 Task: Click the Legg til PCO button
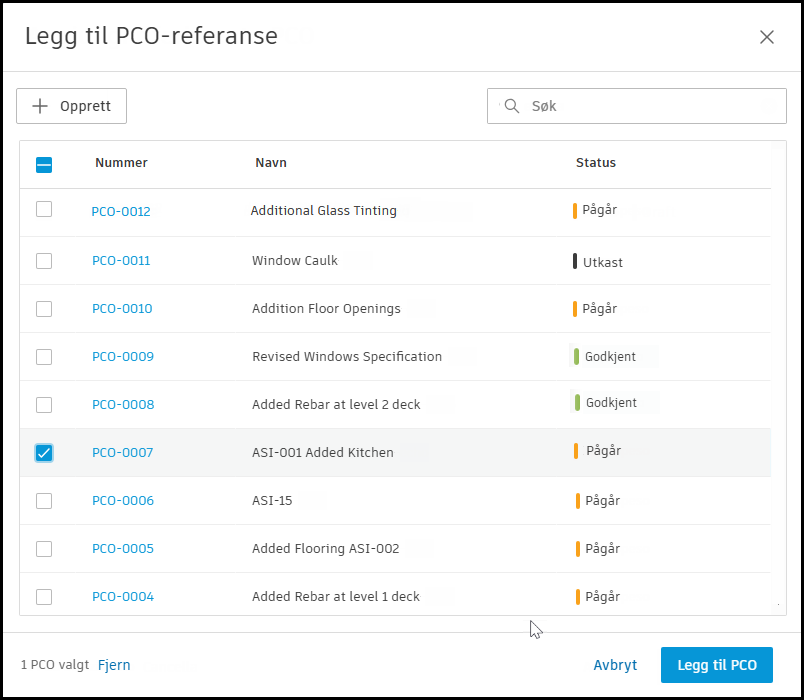tap(717, 665)
